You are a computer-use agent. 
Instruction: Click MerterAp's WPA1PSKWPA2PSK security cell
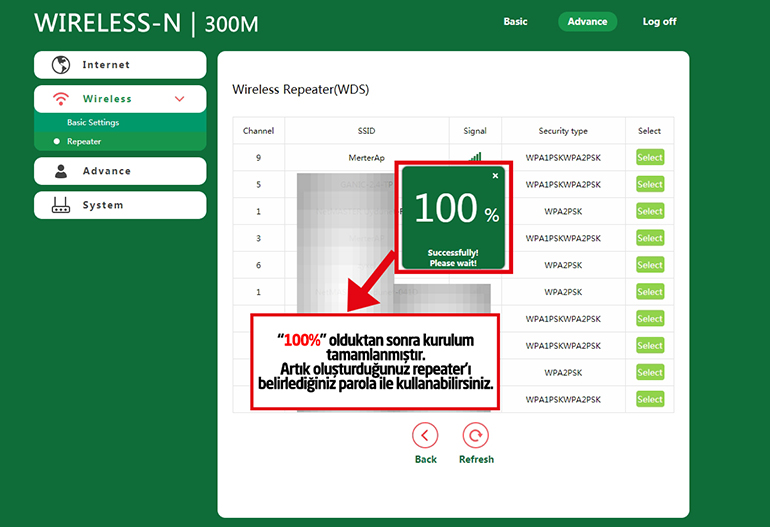(x=563, y=158)
